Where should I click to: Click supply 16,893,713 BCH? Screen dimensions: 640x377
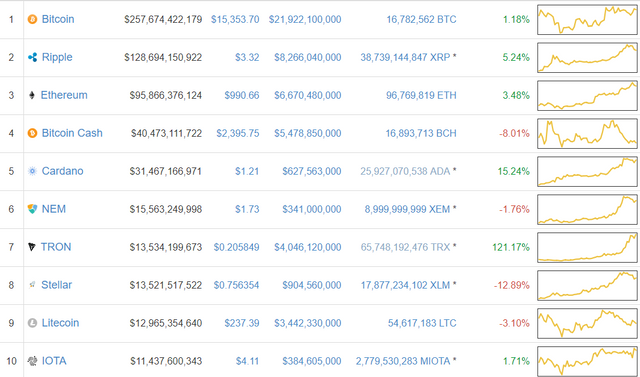(421, 133)
